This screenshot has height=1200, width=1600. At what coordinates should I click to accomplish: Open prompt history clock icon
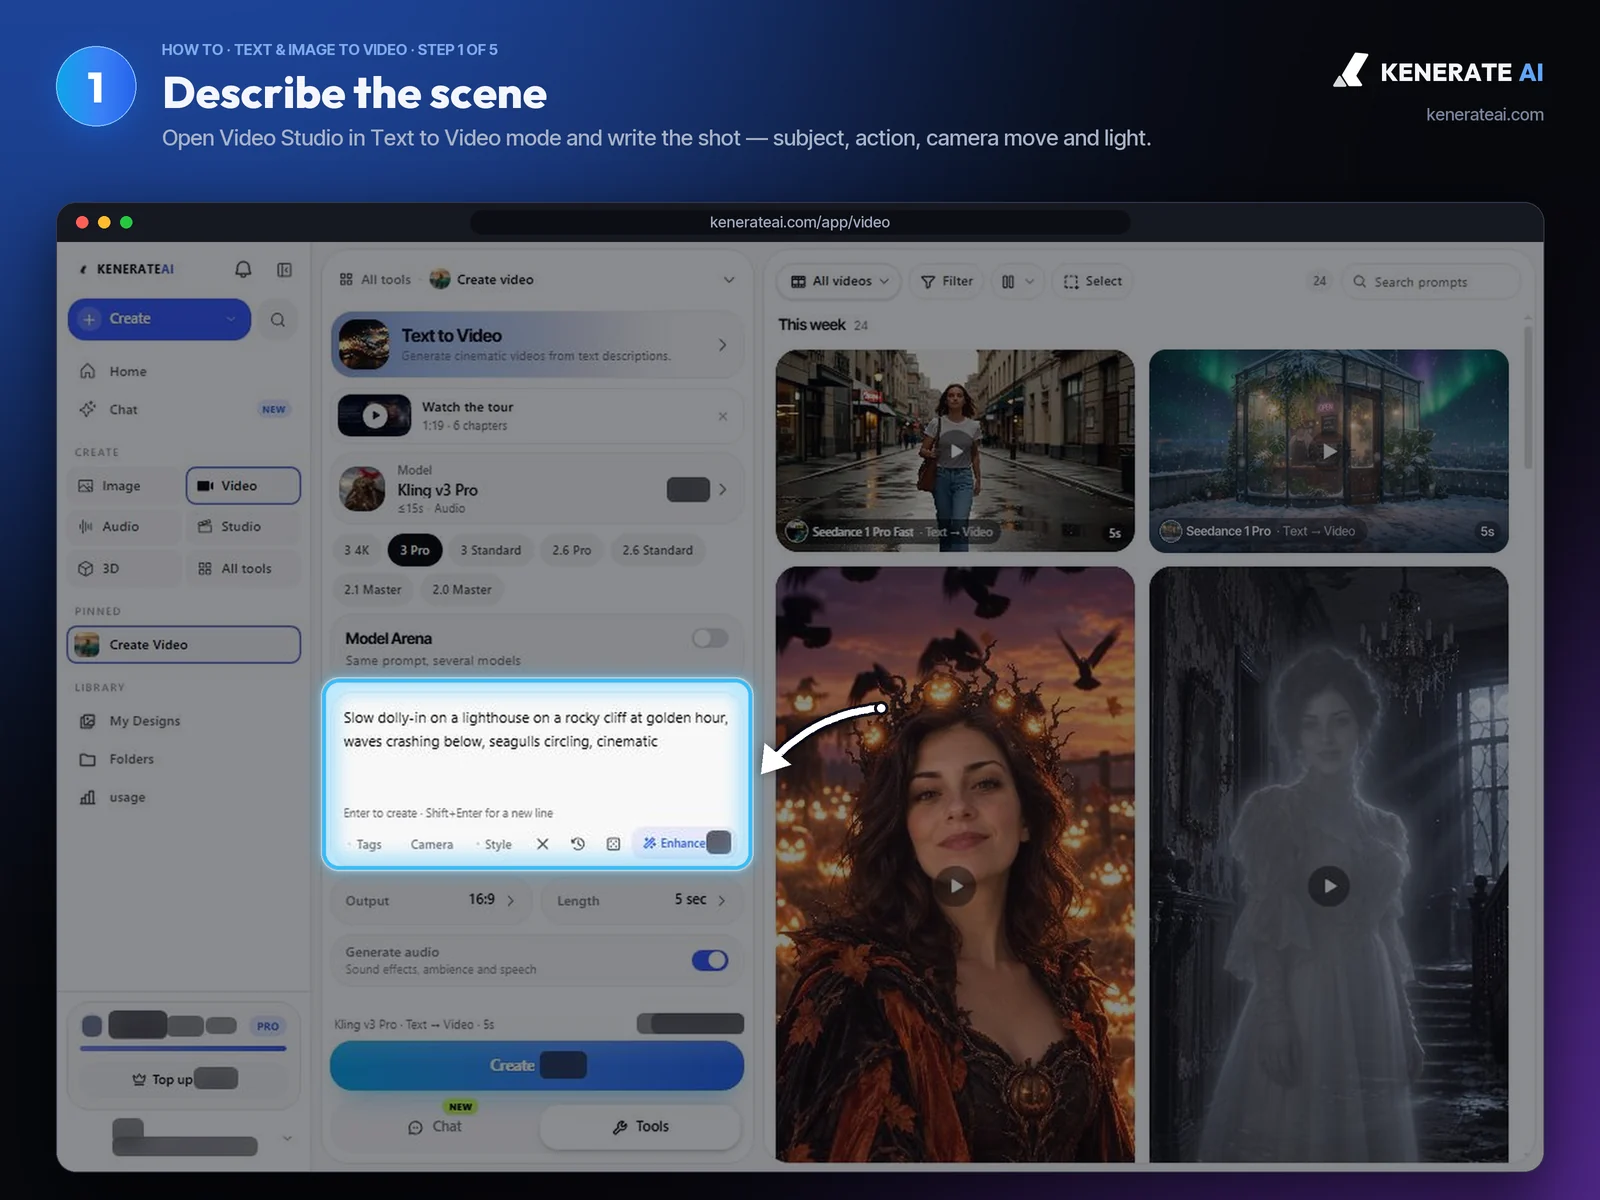pyautogui.click(x=578, y=844)
